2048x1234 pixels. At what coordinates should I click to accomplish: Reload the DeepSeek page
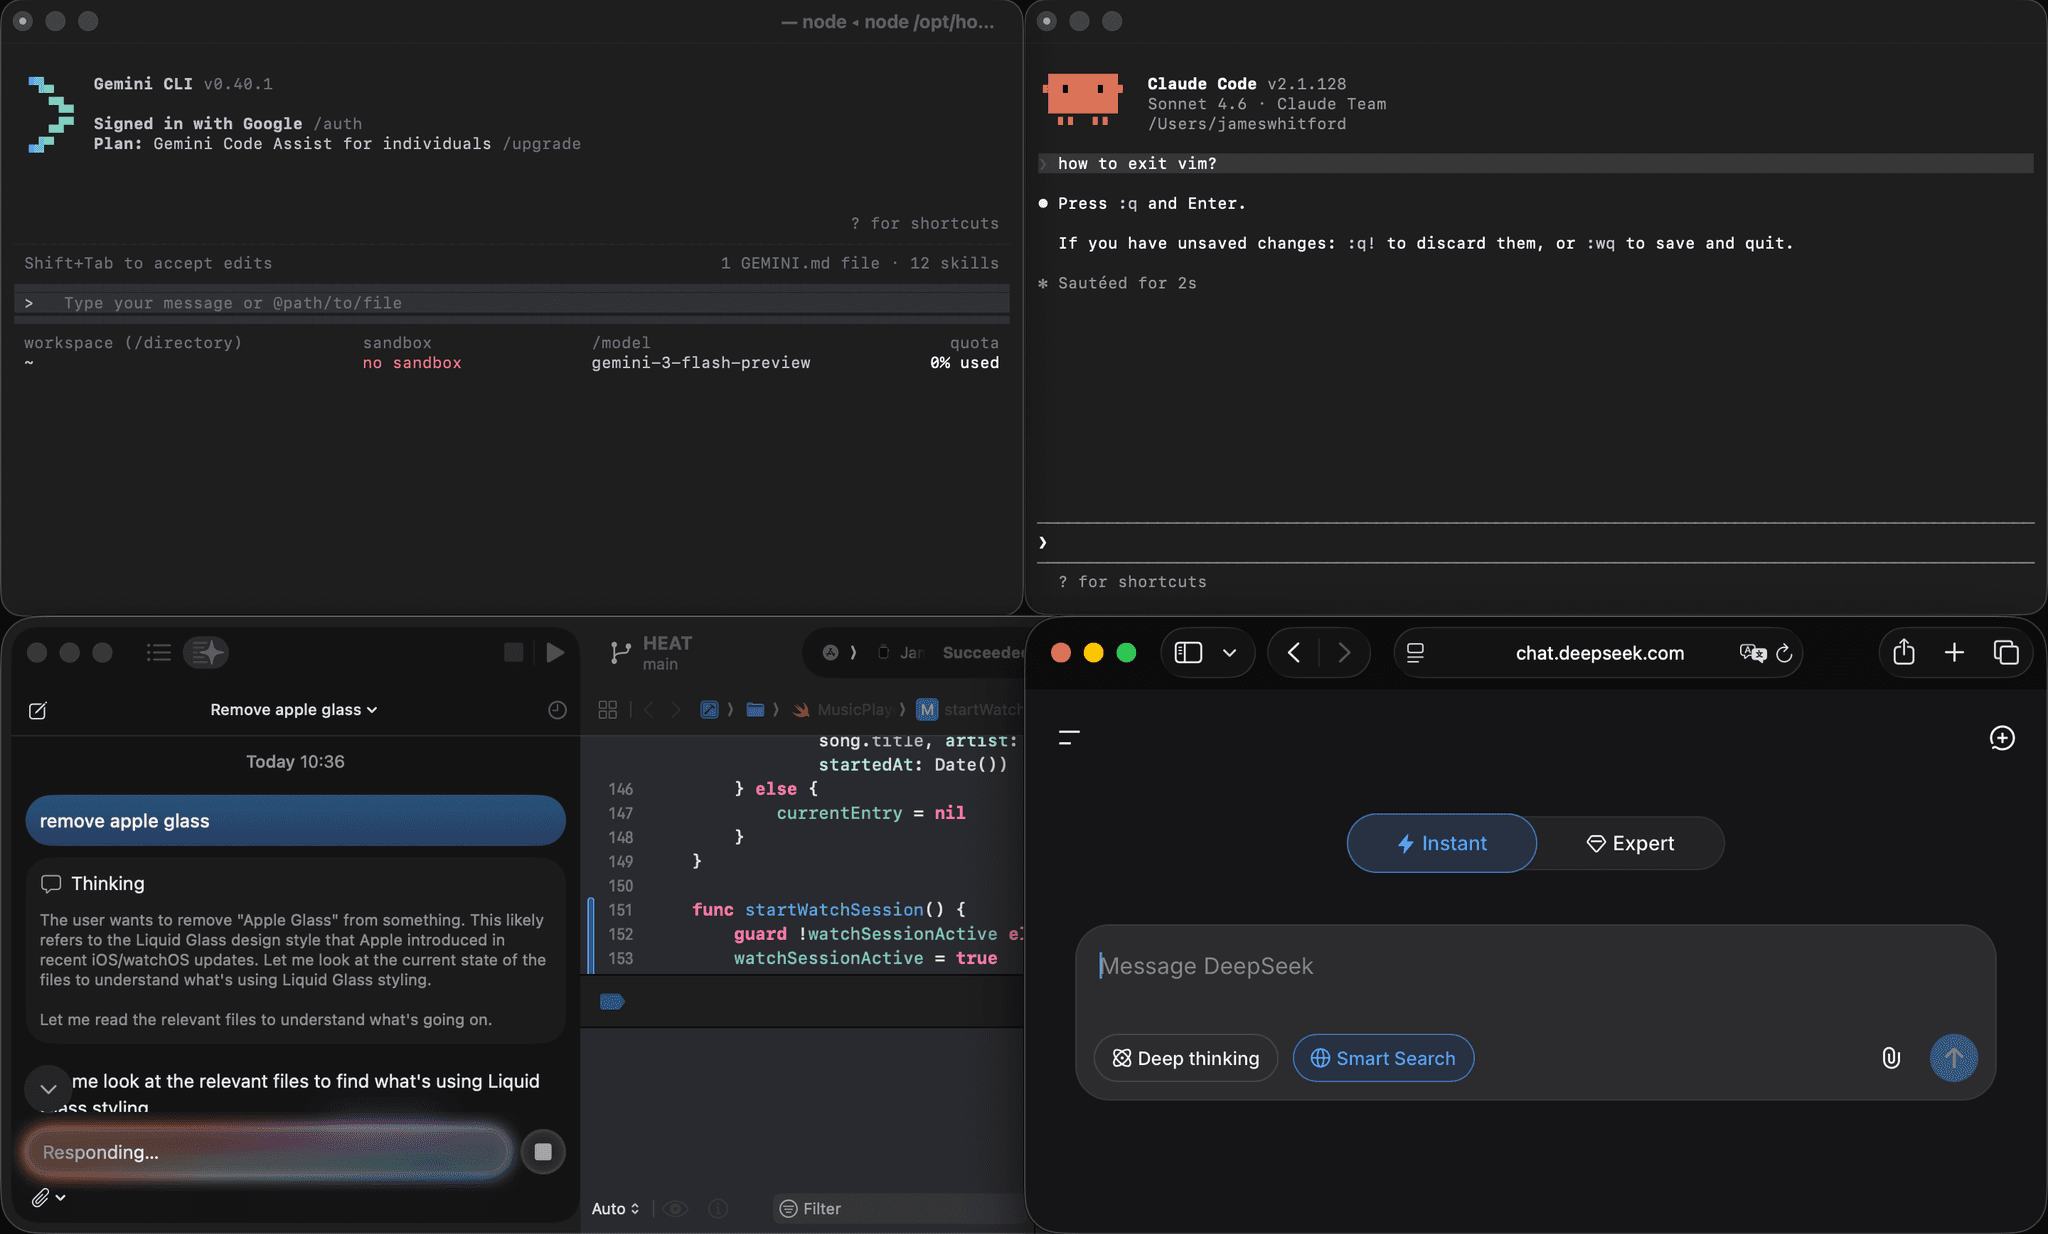pyautogui.click(x=1784, y=653)
